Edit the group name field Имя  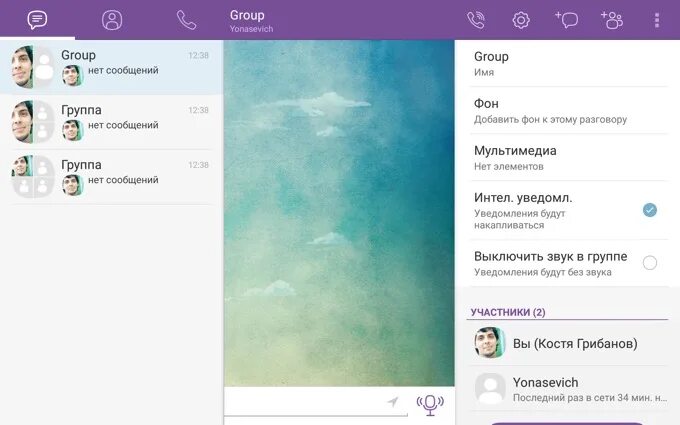(569, 63)
